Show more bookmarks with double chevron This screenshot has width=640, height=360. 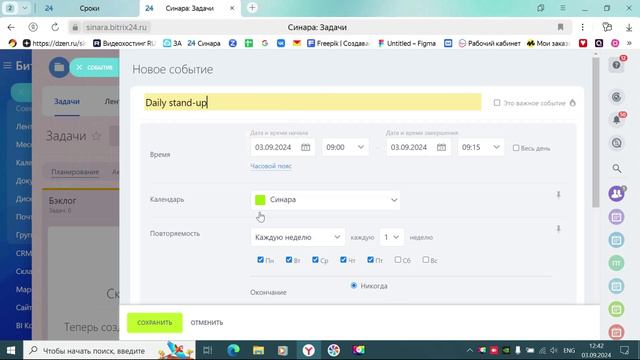click(x=629, y=43)
